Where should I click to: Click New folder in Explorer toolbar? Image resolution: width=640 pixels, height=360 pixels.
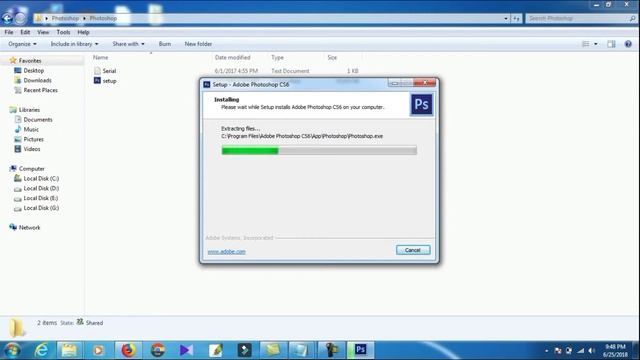tap(198, 44)
